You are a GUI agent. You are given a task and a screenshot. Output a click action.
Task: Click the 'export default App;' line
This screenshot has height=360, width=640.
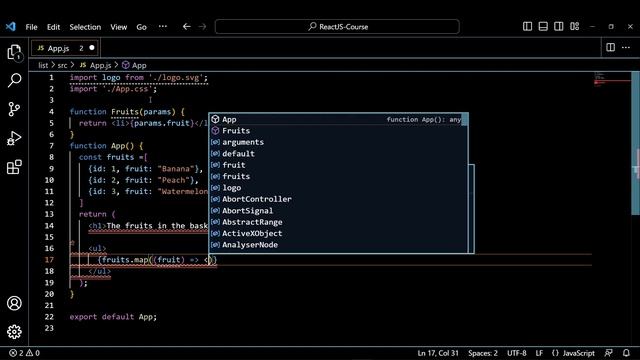(113, 317)
